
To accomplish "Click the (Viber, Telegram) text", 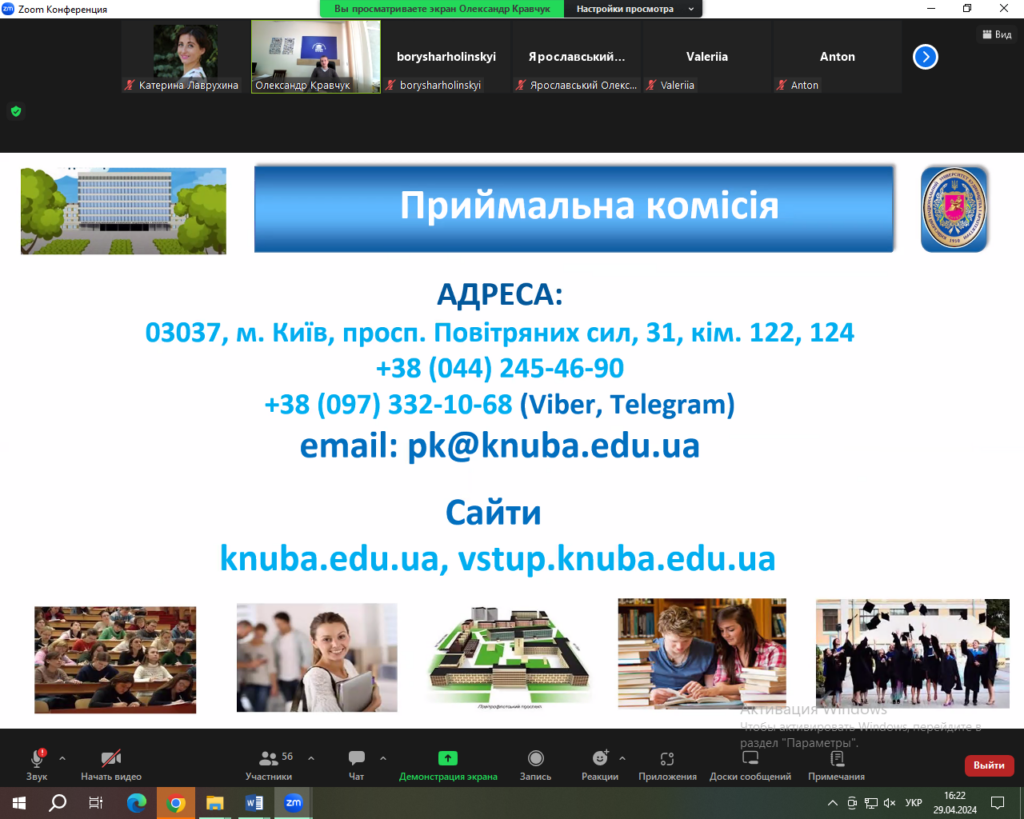I will pyautogui.click(x=627, y=405).
